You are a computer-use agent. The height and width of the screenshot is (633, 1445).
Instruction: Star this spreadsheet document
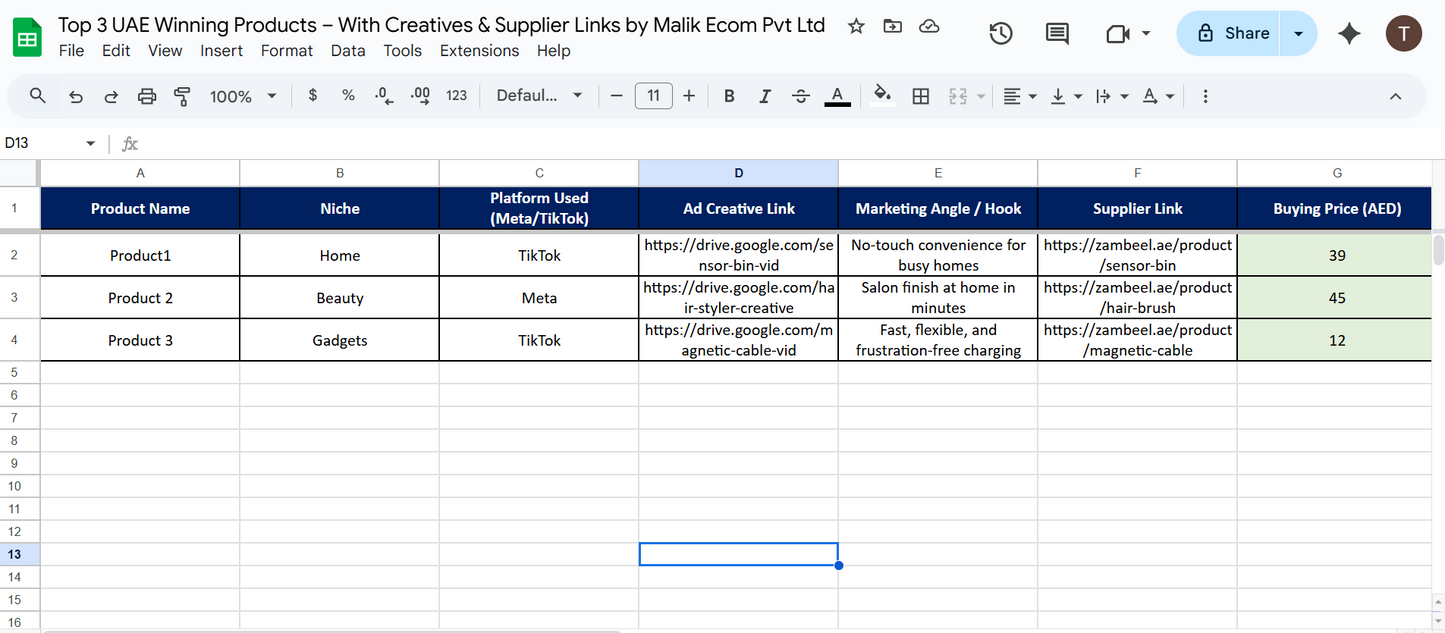tap(856, 27)
